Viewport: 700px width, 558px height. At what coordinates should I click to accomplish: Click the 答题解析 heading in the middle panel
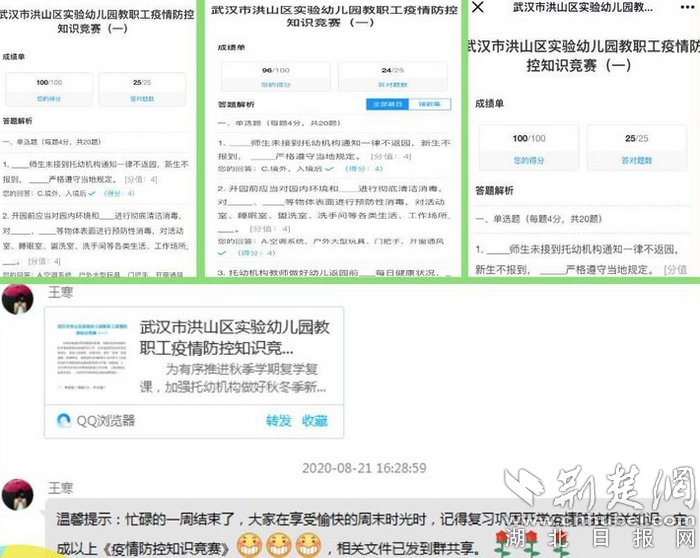[236, 104]
